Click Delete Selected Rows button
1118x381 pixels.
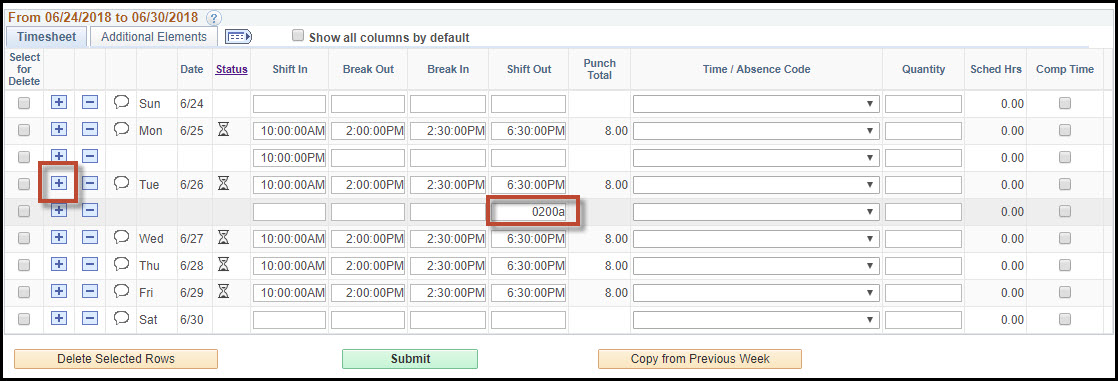coord(116,359)
